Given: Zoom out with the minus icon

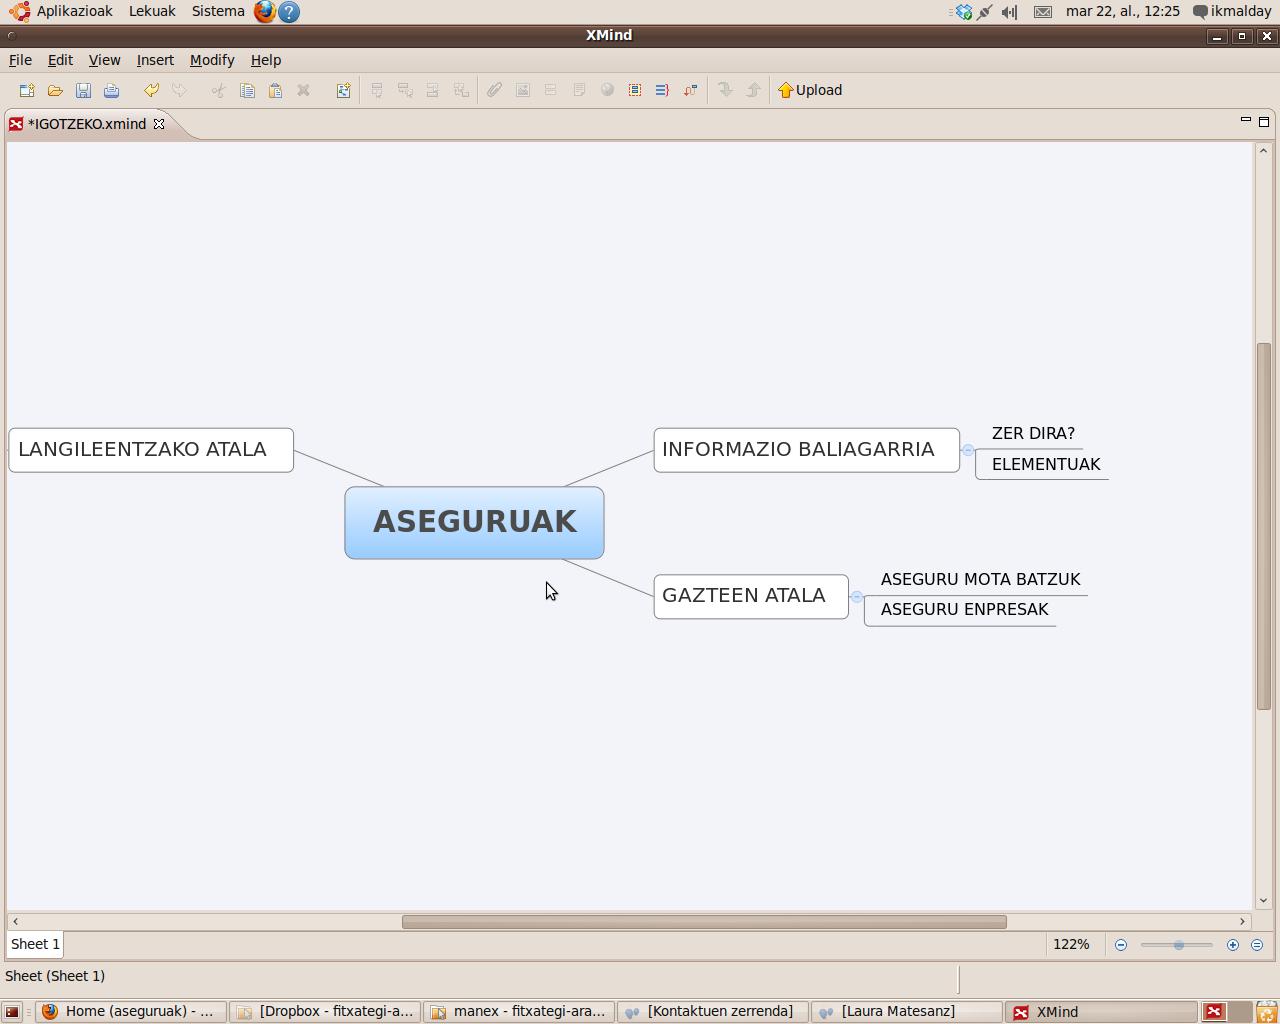Looking at the screenshot, I should [1121, 945].
